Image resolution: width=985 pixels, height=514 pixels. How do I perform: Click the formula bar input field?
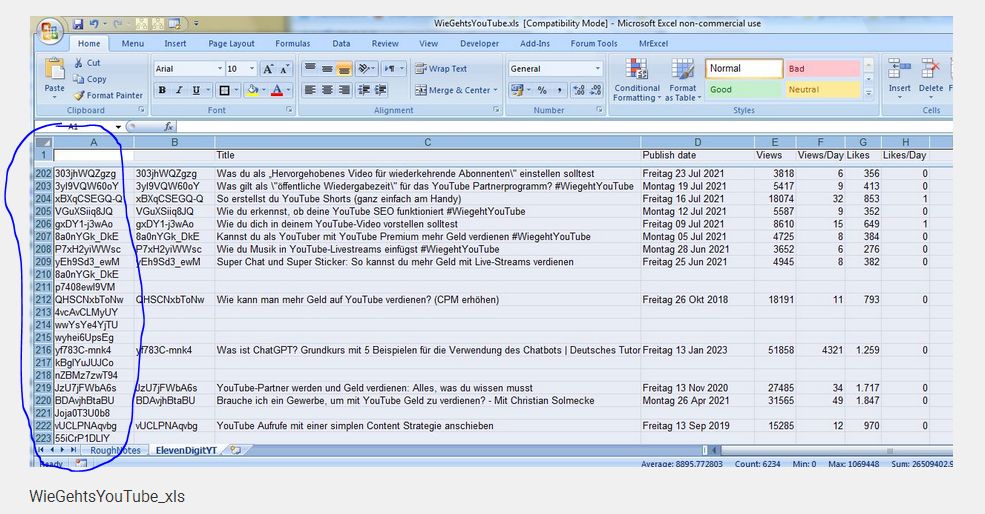tap(564, 127)
